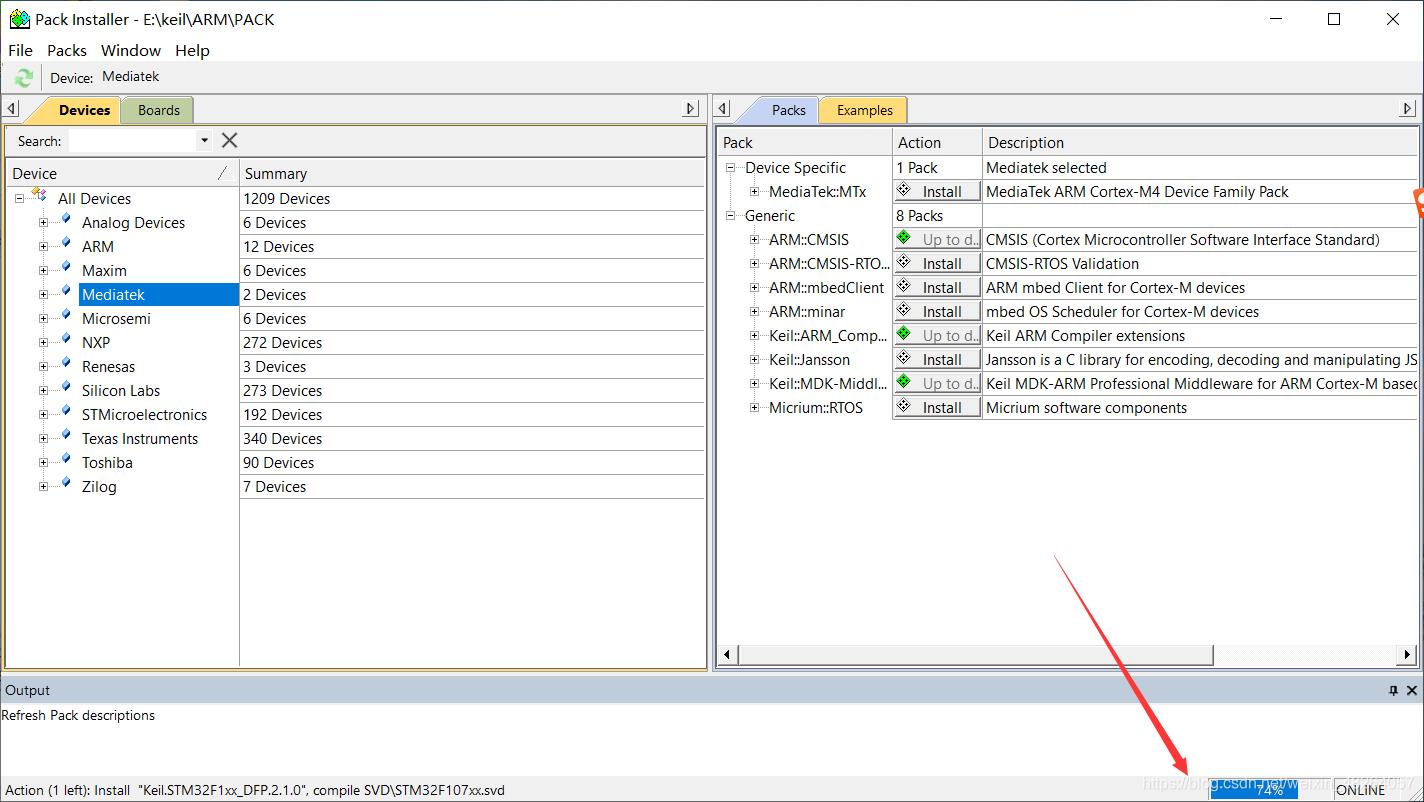Screen dimensions: 1424x802
Task: Switch to the Boards tab
Action: coord(159,110)
